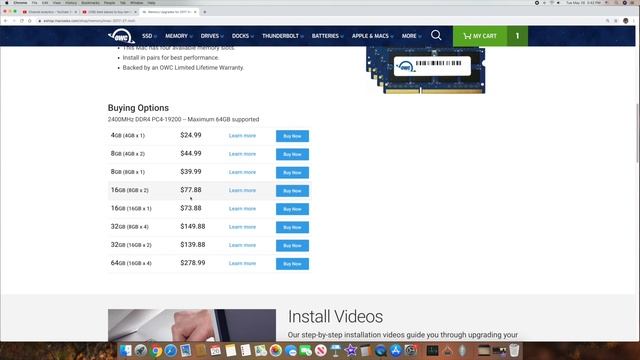This screenshot has height=360, width=640.
Task: Click the OWC logo in the navigation bar
Action: coord(121,36)
